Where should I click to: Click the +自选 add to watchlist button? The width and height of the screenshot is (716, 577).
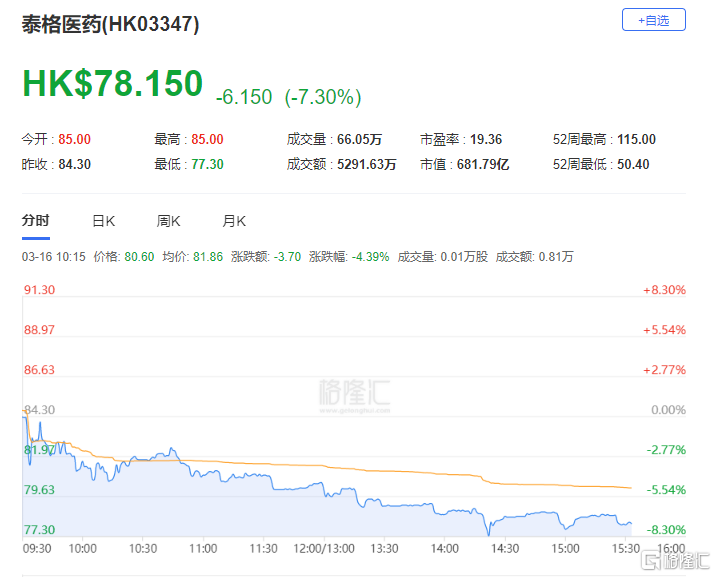[x=653, y=20]
